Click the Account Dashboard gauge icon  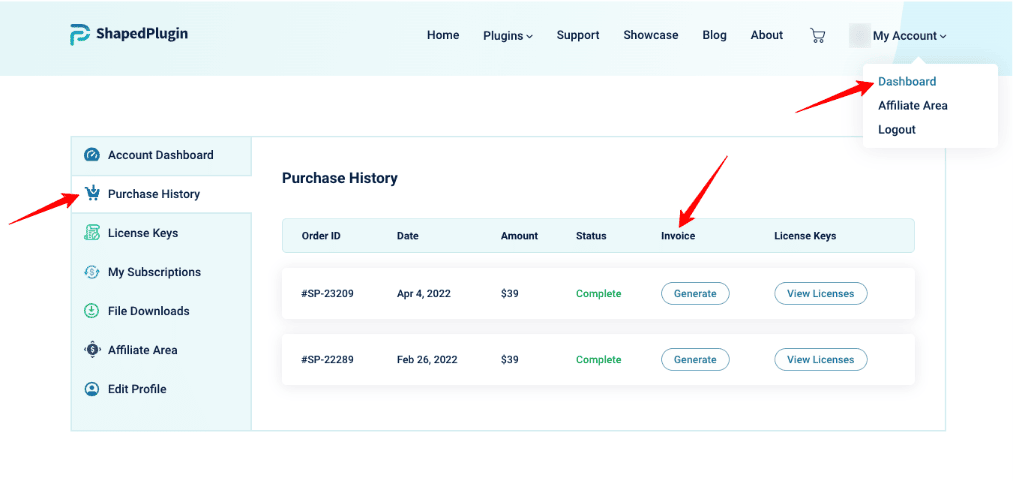(x=92, y=155)
